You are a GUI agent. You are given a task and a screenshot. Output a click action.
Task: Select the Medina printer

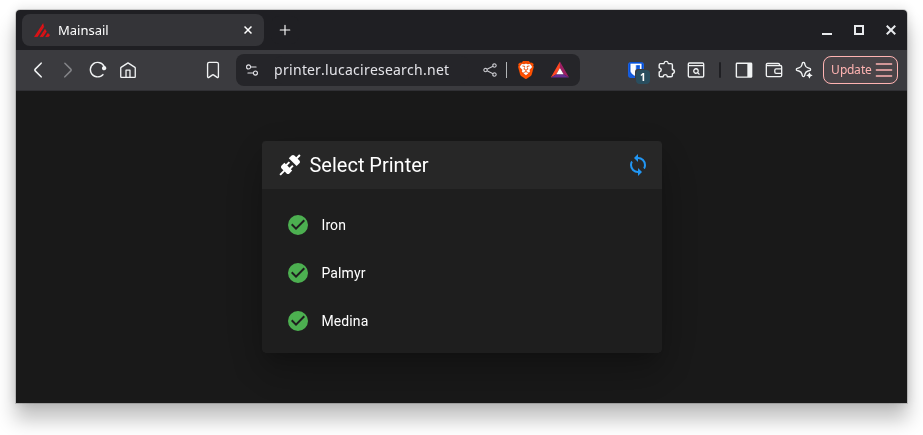click(x=462, y=321)
